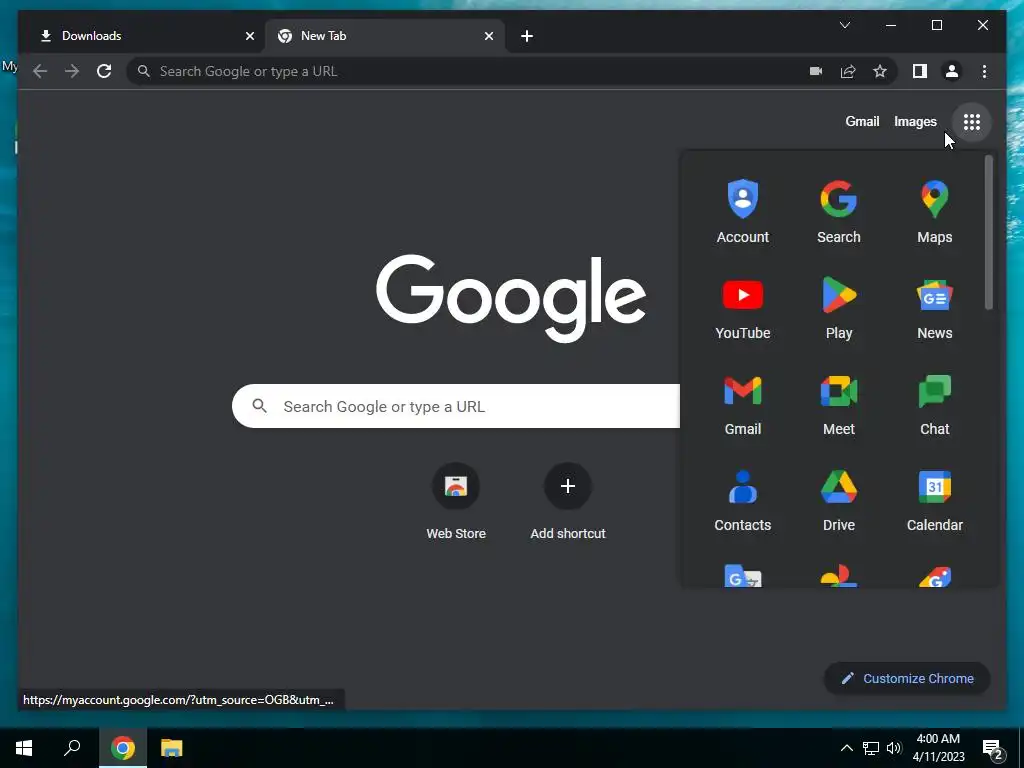The height and width of the screenshot is (768, 1024).
Task: Open the Windows Start menu
Action: pyautogui.click(x=24, y=748)
